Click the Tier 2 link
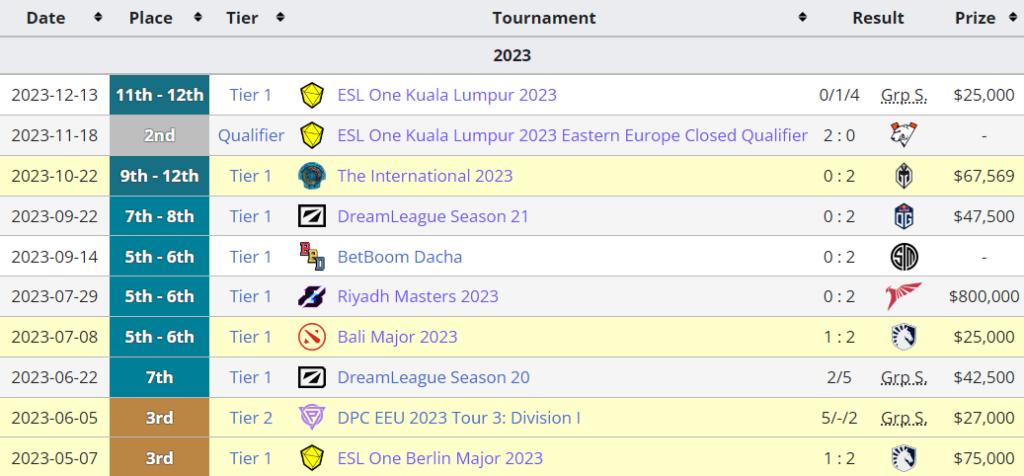 tap(251, 417)
